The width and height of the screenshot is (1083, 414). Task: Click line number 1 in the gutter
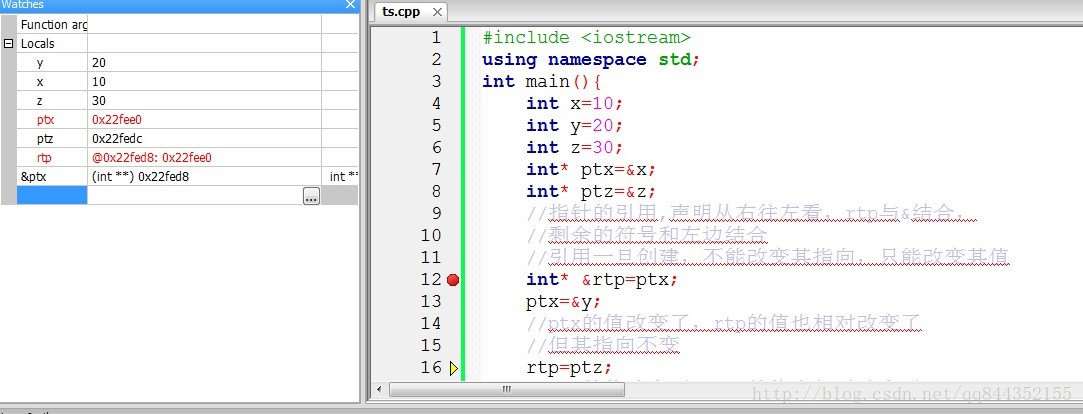click(x=435, y=37)
